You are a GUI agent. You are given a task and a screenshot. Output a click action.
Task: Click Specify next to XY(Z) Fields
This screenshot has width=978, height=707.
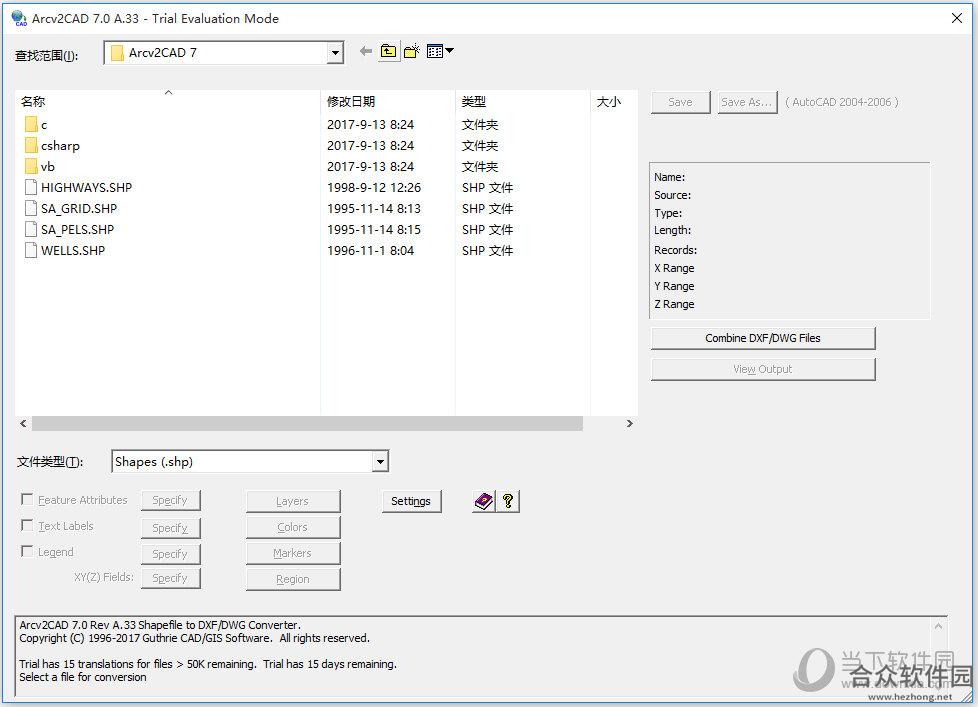coord(170,579)
